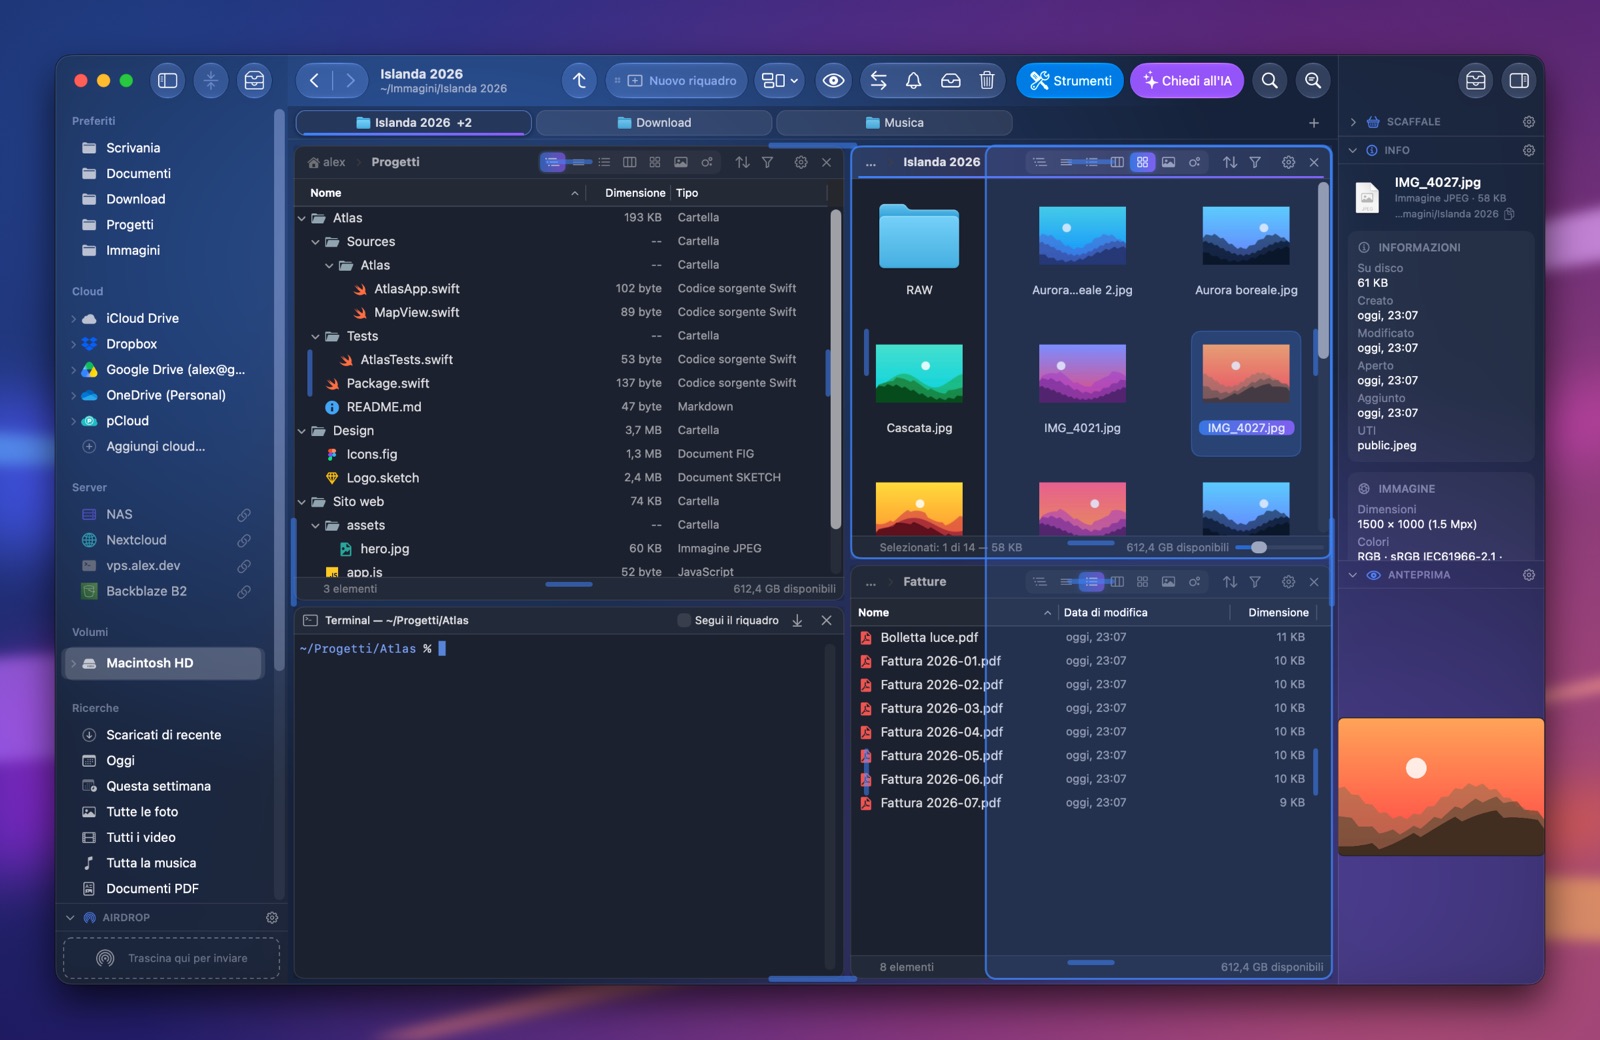Toggle the ANTEPRIMA eye section

(x=1374, y=575)
